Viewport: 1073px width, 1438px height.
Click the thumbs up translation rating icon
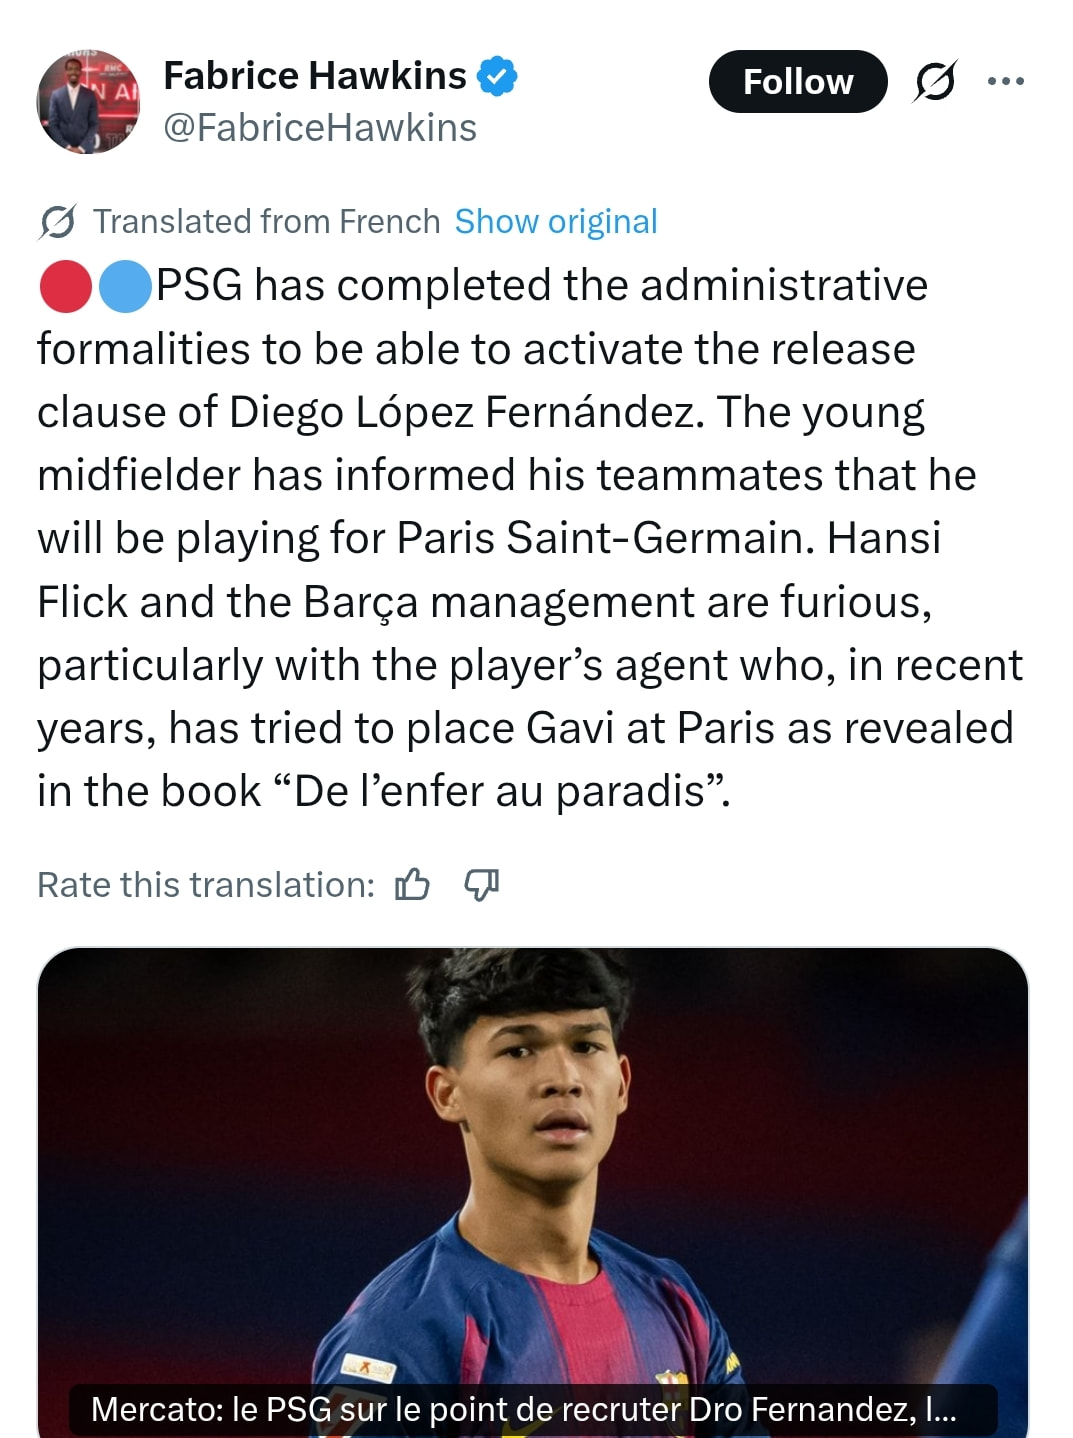point(412,884)
